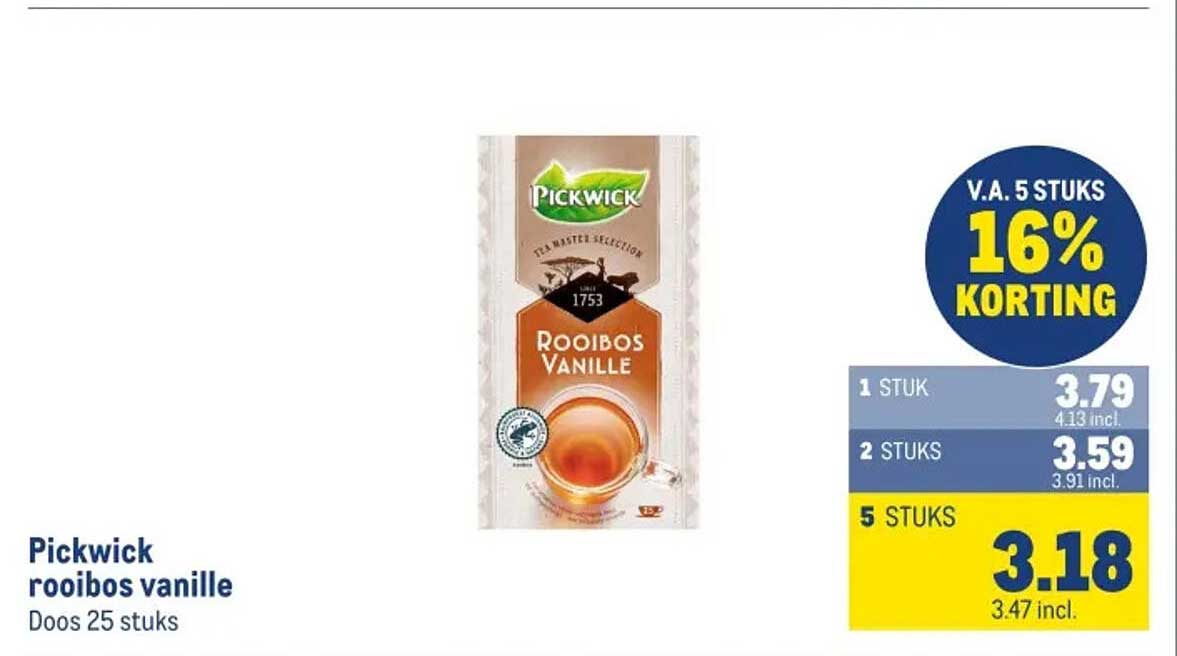1177x656 pixels.
Task: Select the 1 STUK price row
Action: pyautogui.click(x=998, y=398)
